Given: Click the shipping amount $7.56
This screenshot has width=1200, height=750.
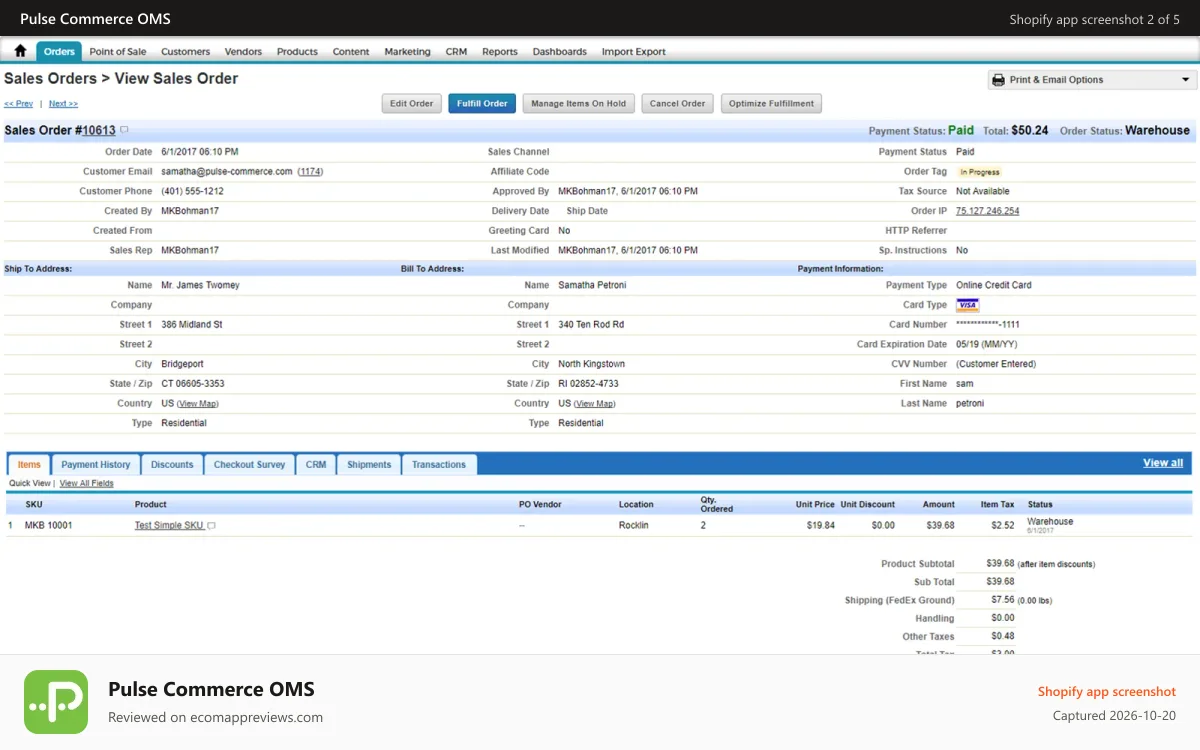Looking at the screenshot, I should (x=1003, y=600).
